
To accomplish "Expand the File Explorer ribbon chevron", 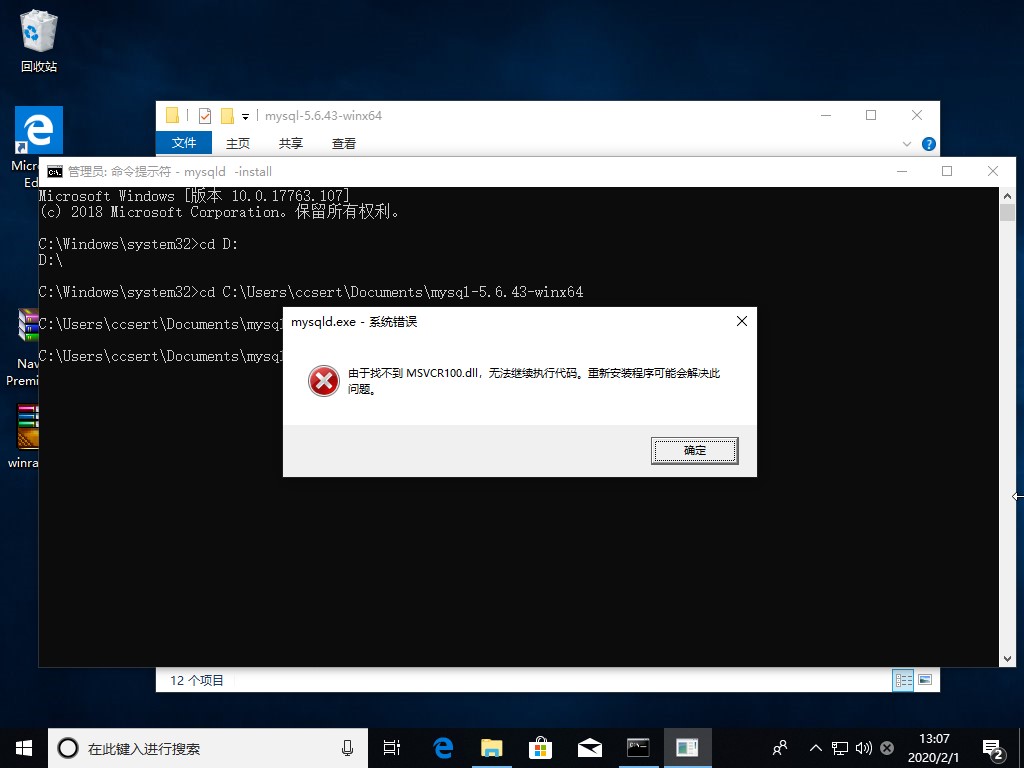I will pos(906,144).
